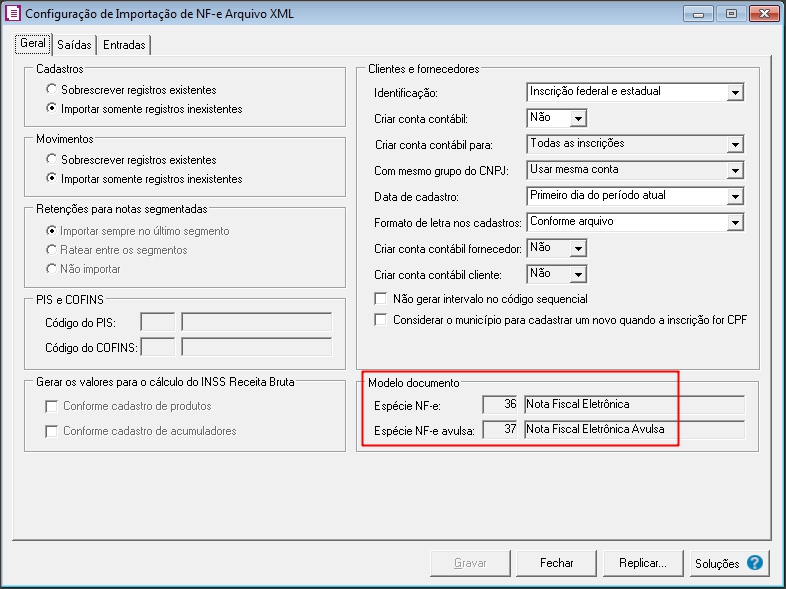This screenshot has height=589, width=786.
Task: Open Criar conta contábil cliente dropdown
Action: coord(577,274)
